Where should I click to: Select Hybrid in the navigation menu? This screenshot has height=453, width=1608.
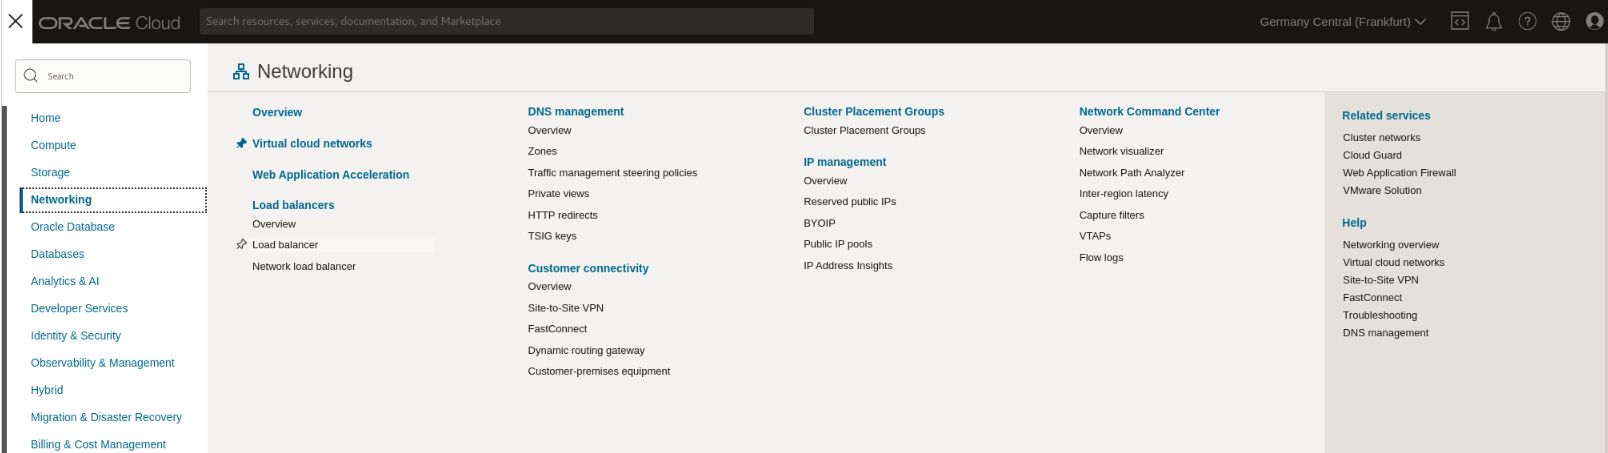click(47, 390)
